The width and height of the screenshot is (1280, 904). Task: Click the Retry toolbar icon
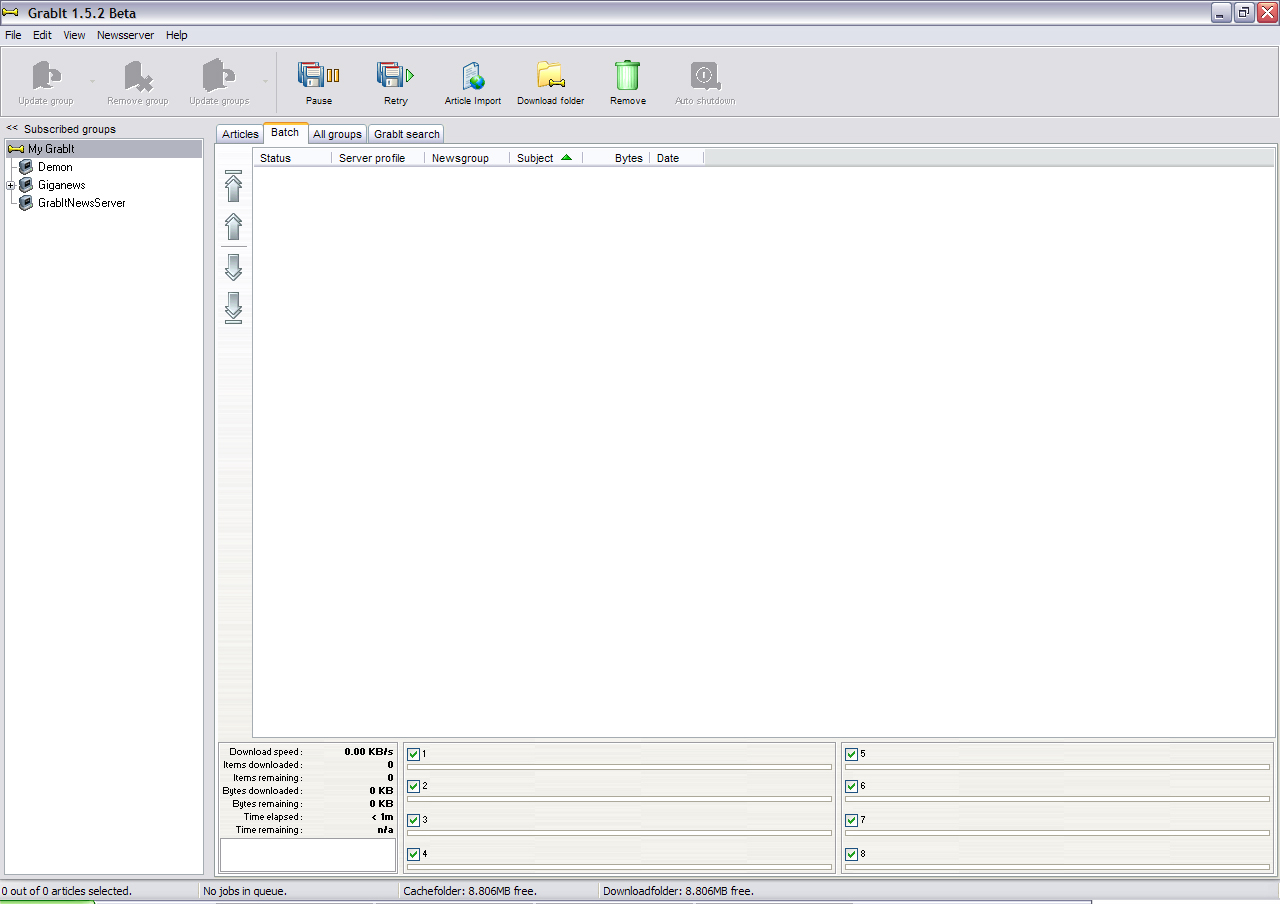[396, 77]
